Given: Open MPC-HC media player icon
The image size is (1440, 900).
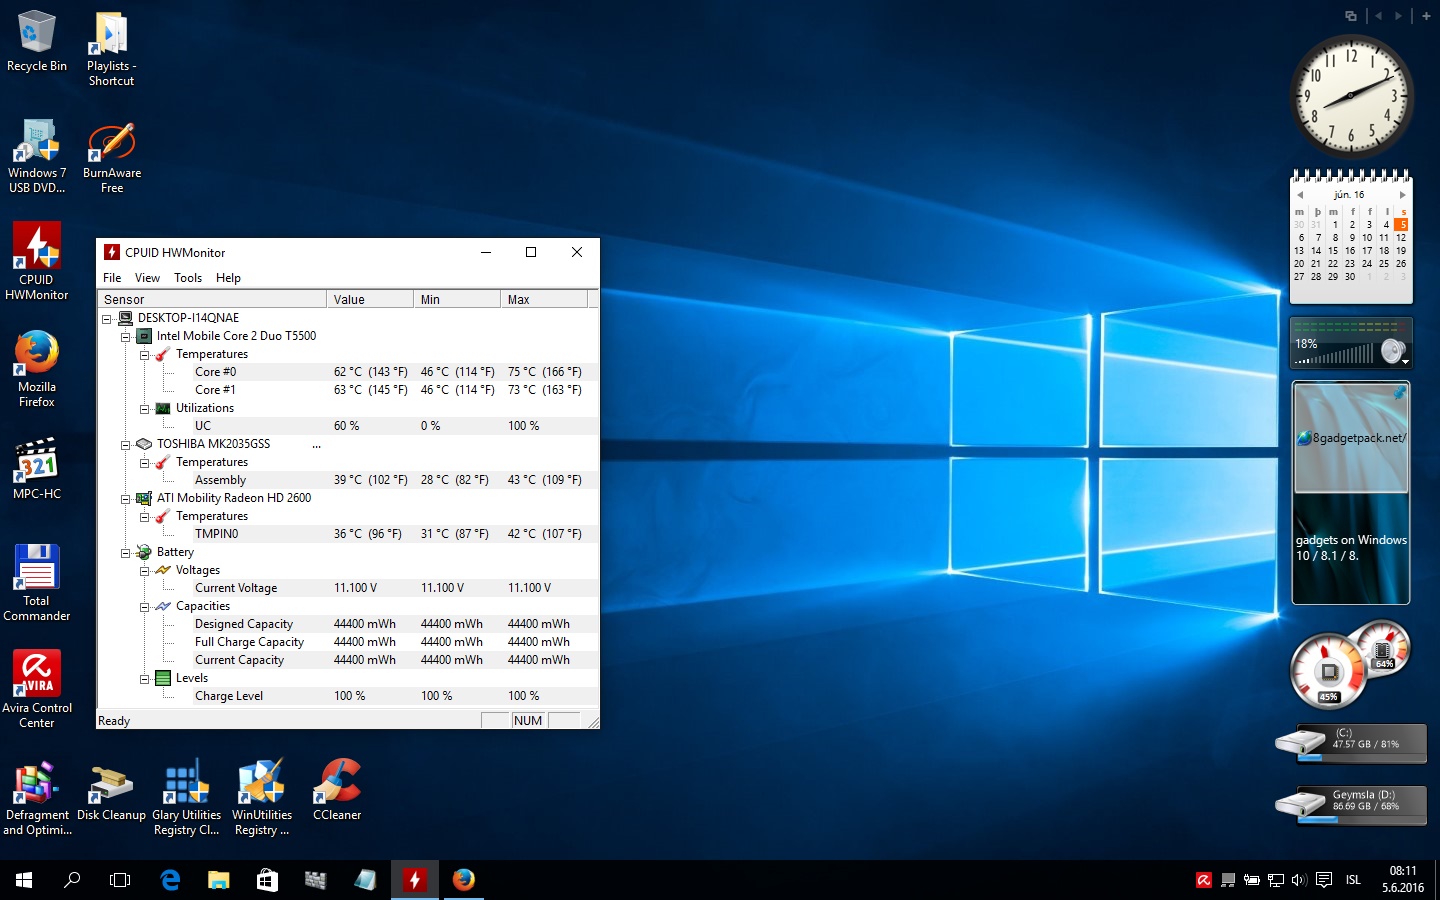Looking at the screenshot, I should pyautogui.click(x=37, y=468).
